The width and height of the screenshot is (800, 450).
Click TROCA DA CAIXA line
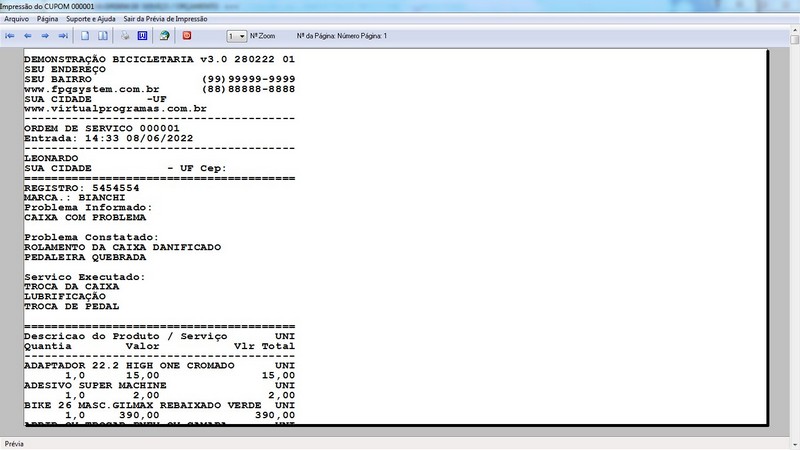71,287
